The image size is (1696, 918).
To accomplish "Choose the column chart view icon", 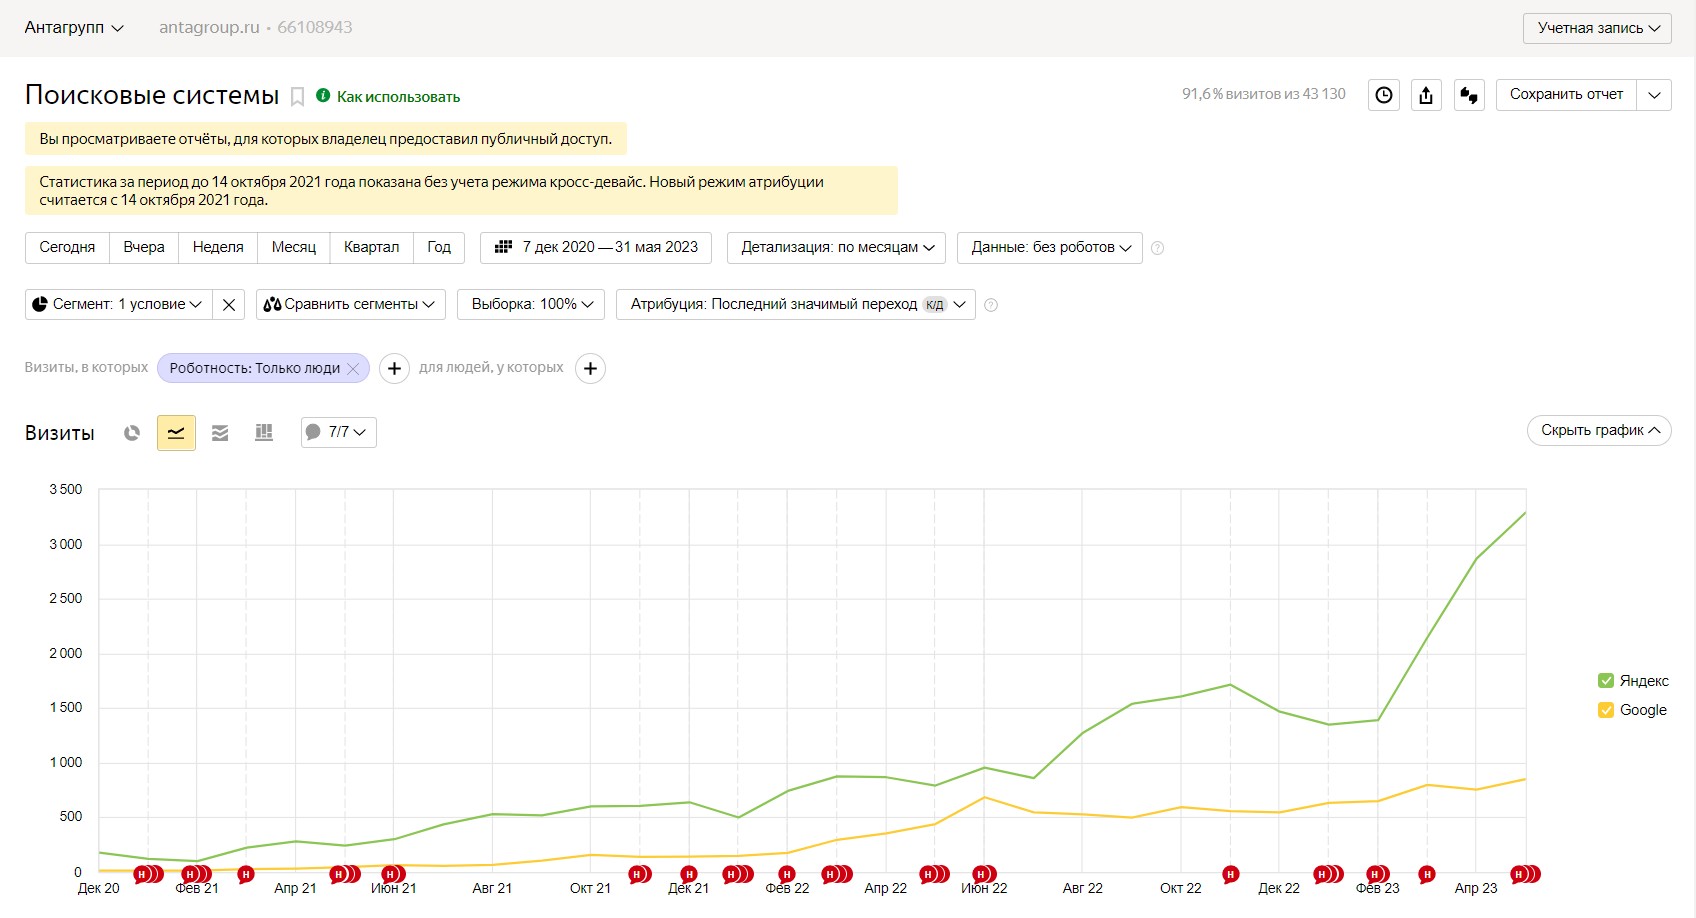I will [x=264, y=433].
